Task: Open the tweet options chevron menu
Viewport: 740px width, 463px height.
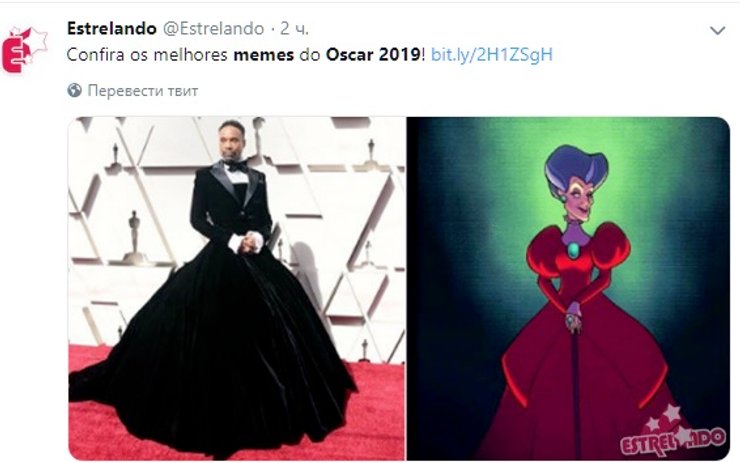Action: [716, 31]
